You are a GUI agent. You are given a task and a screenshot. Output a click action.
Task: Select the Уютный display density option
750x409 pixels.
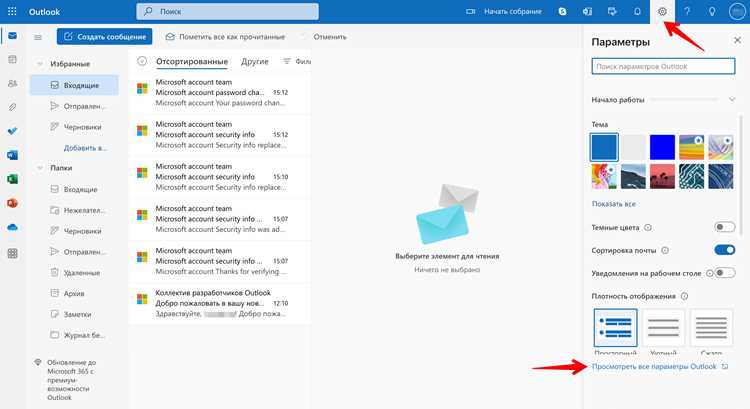pos(663,328)
